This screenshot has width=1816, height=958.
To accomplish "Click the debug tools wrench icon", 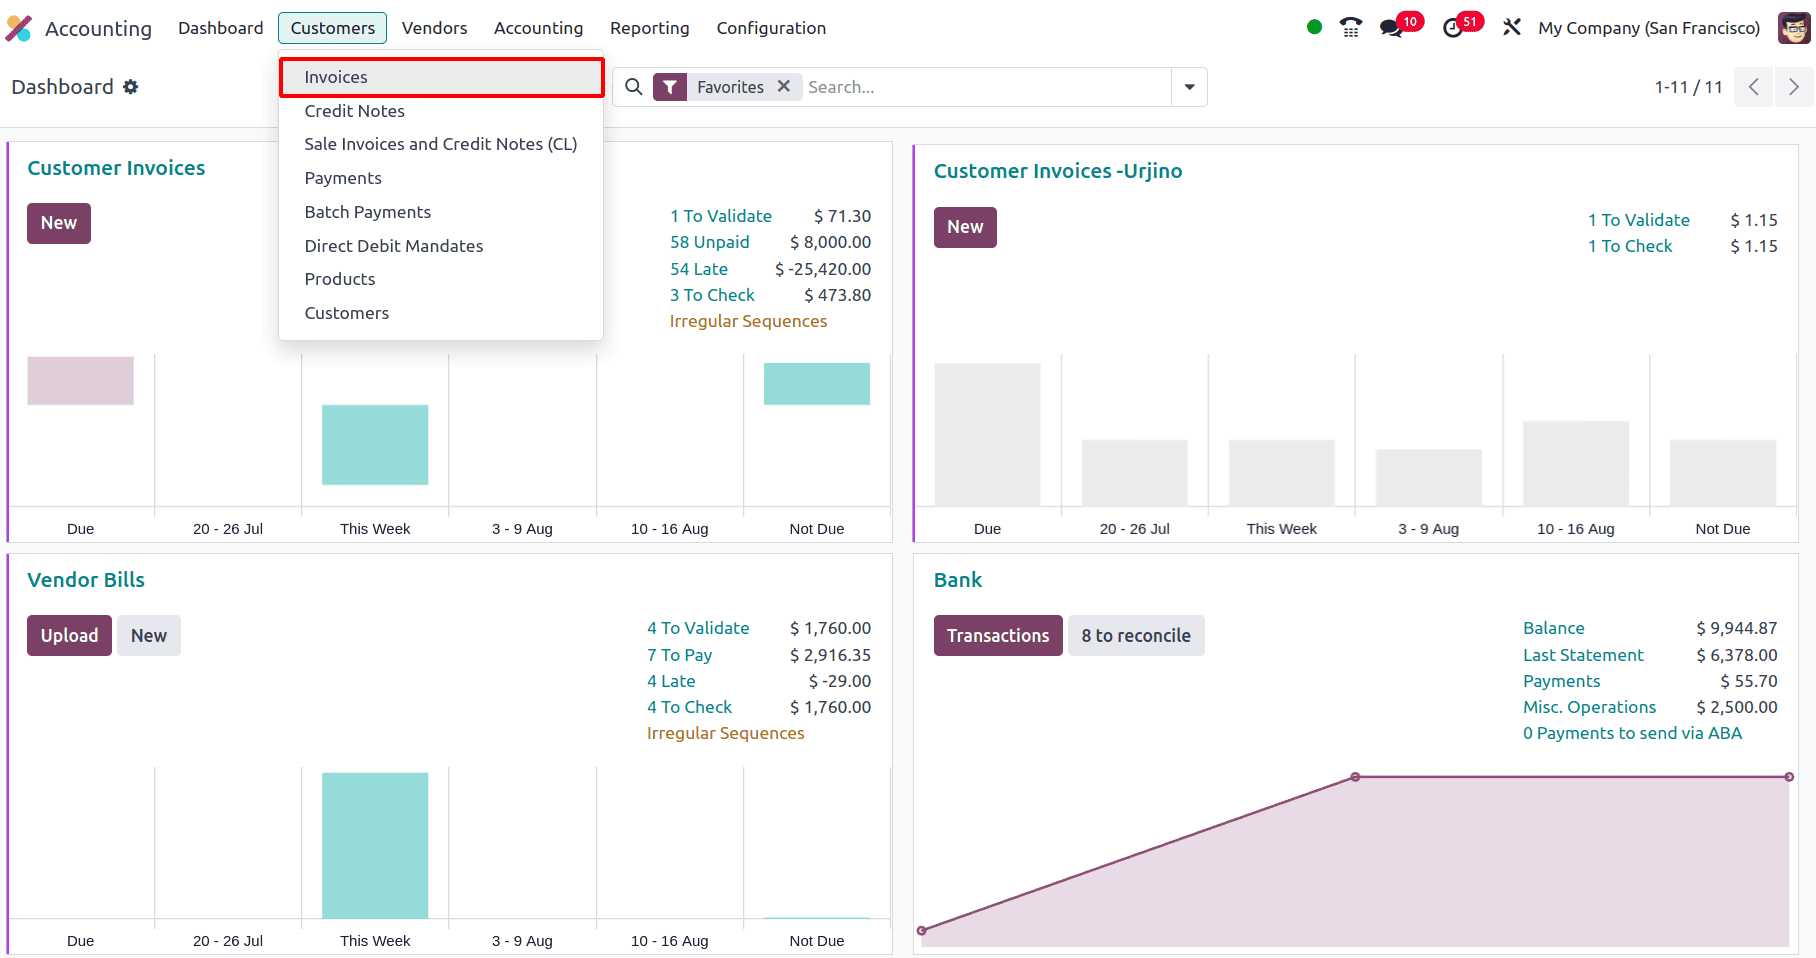I will tap(1512, 28).
